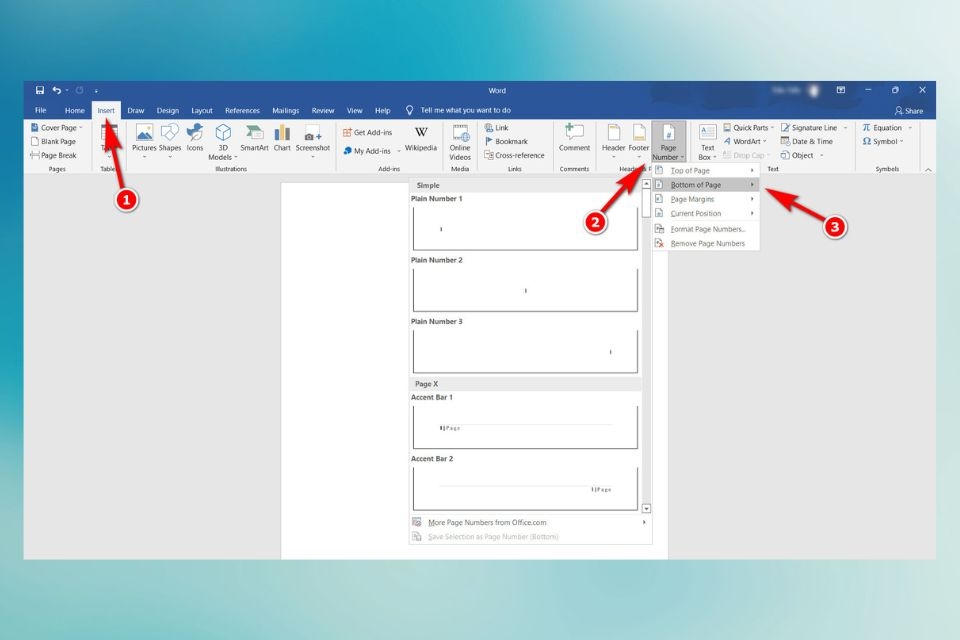Select the Plain Number 3 preview
The image size is (960, 640).
click(x=525, y=350)
